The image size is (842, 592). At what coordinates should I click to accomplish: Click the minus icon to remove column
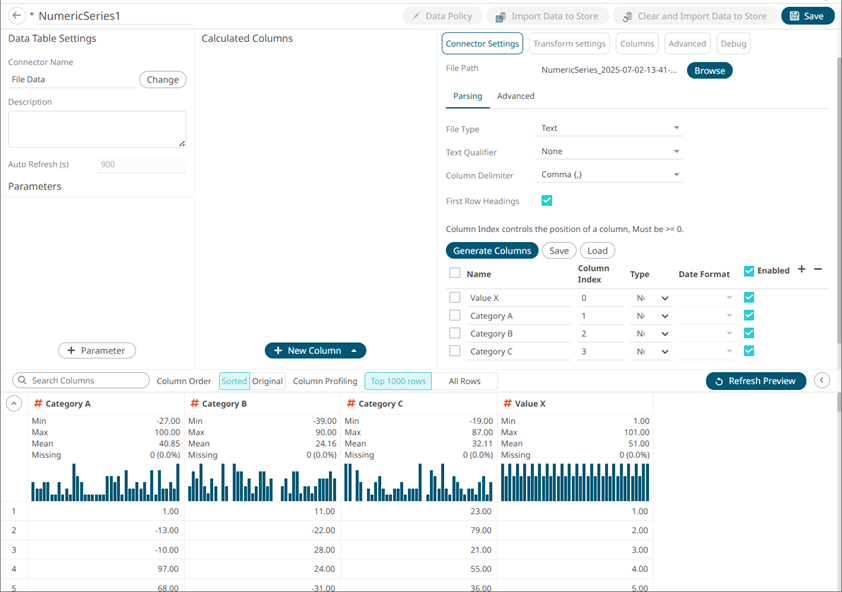pyautogui.click(x=818, y=270)
